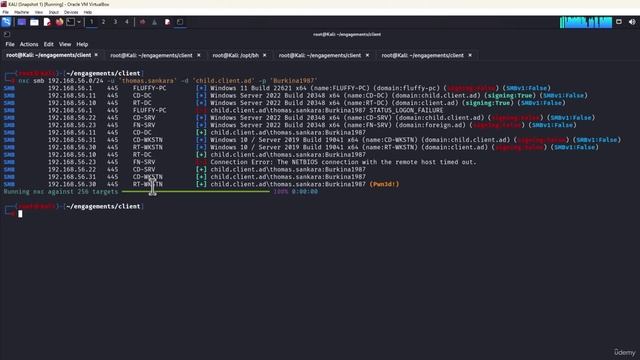640x360 pixels.
Task: Switch to workspace 1
Action: click(91, 22)
